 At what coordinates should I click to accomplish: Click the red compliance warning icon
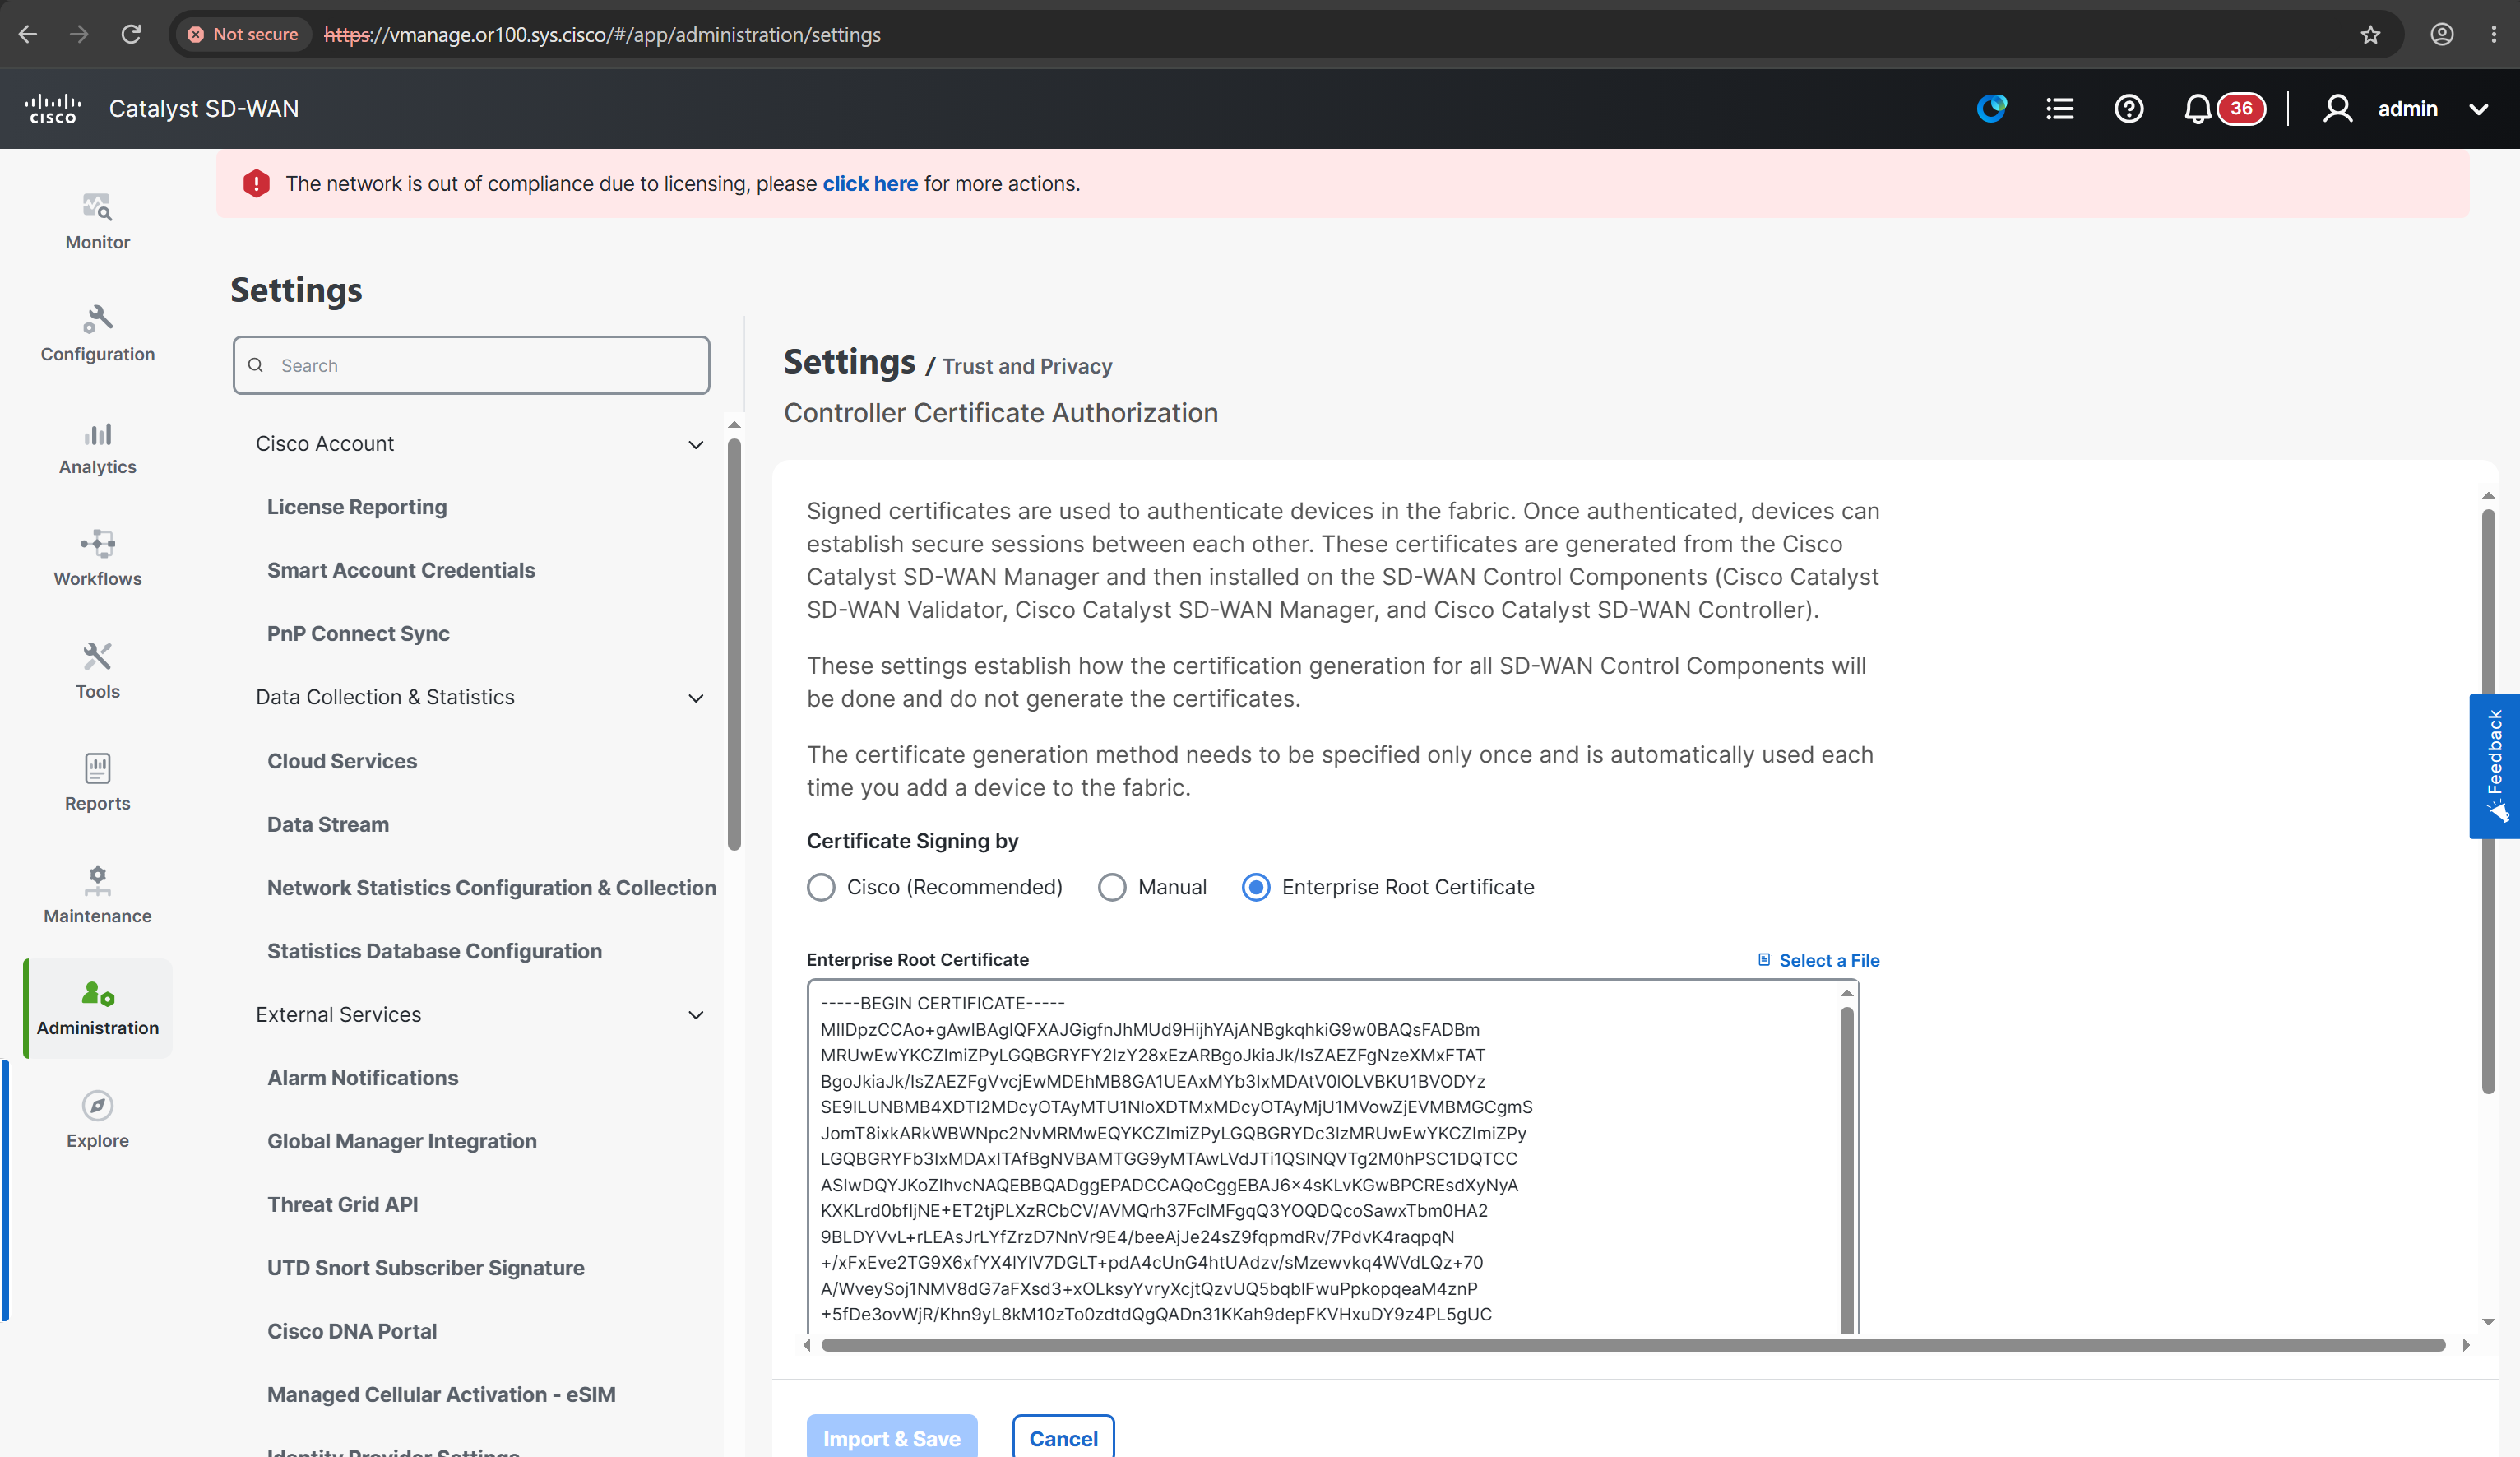point(256,183)
